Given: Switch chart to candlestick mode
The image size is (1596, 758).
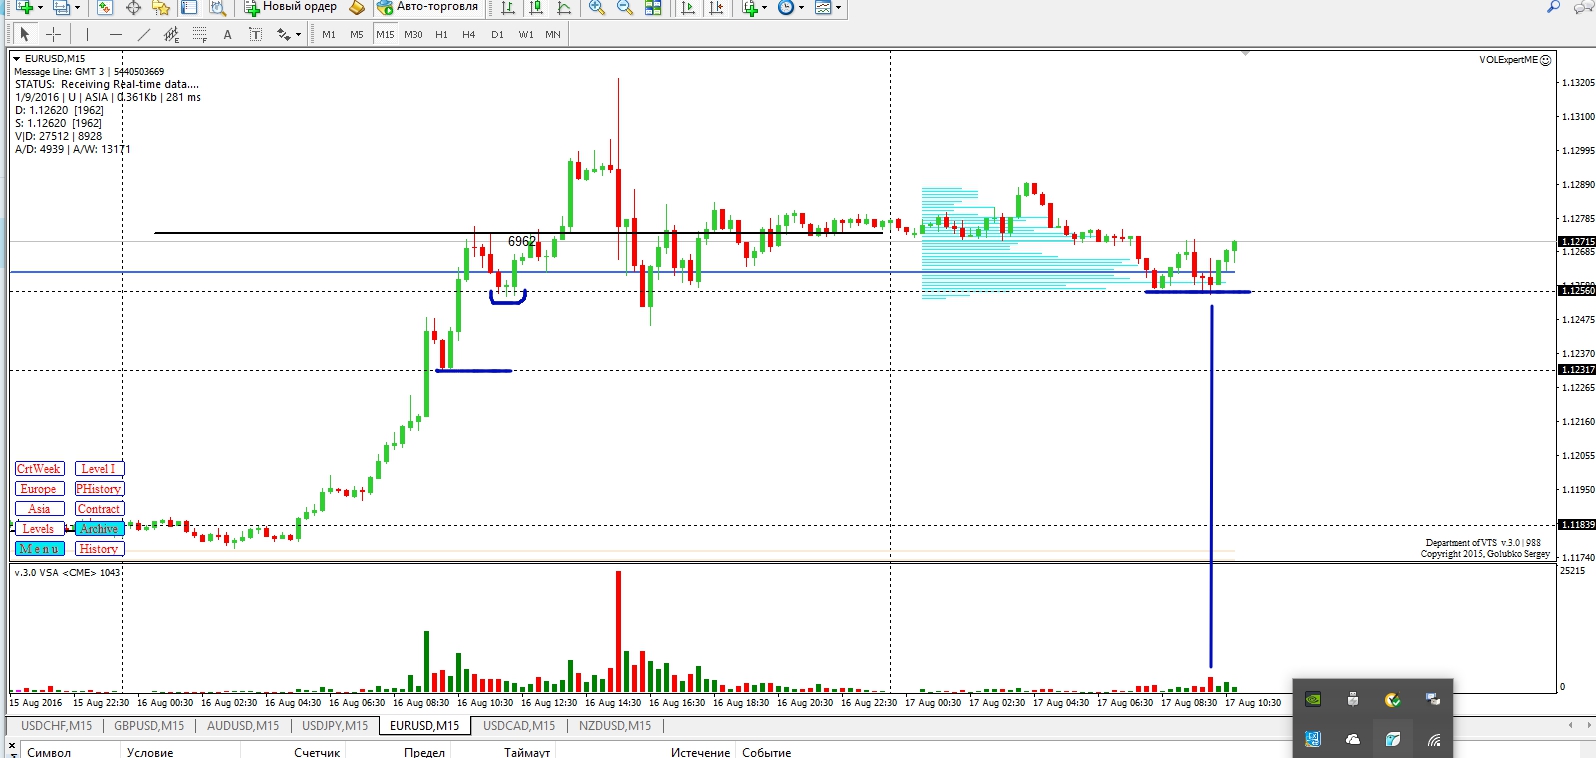Looking at the screenshot, I should [x=536, y=7].
